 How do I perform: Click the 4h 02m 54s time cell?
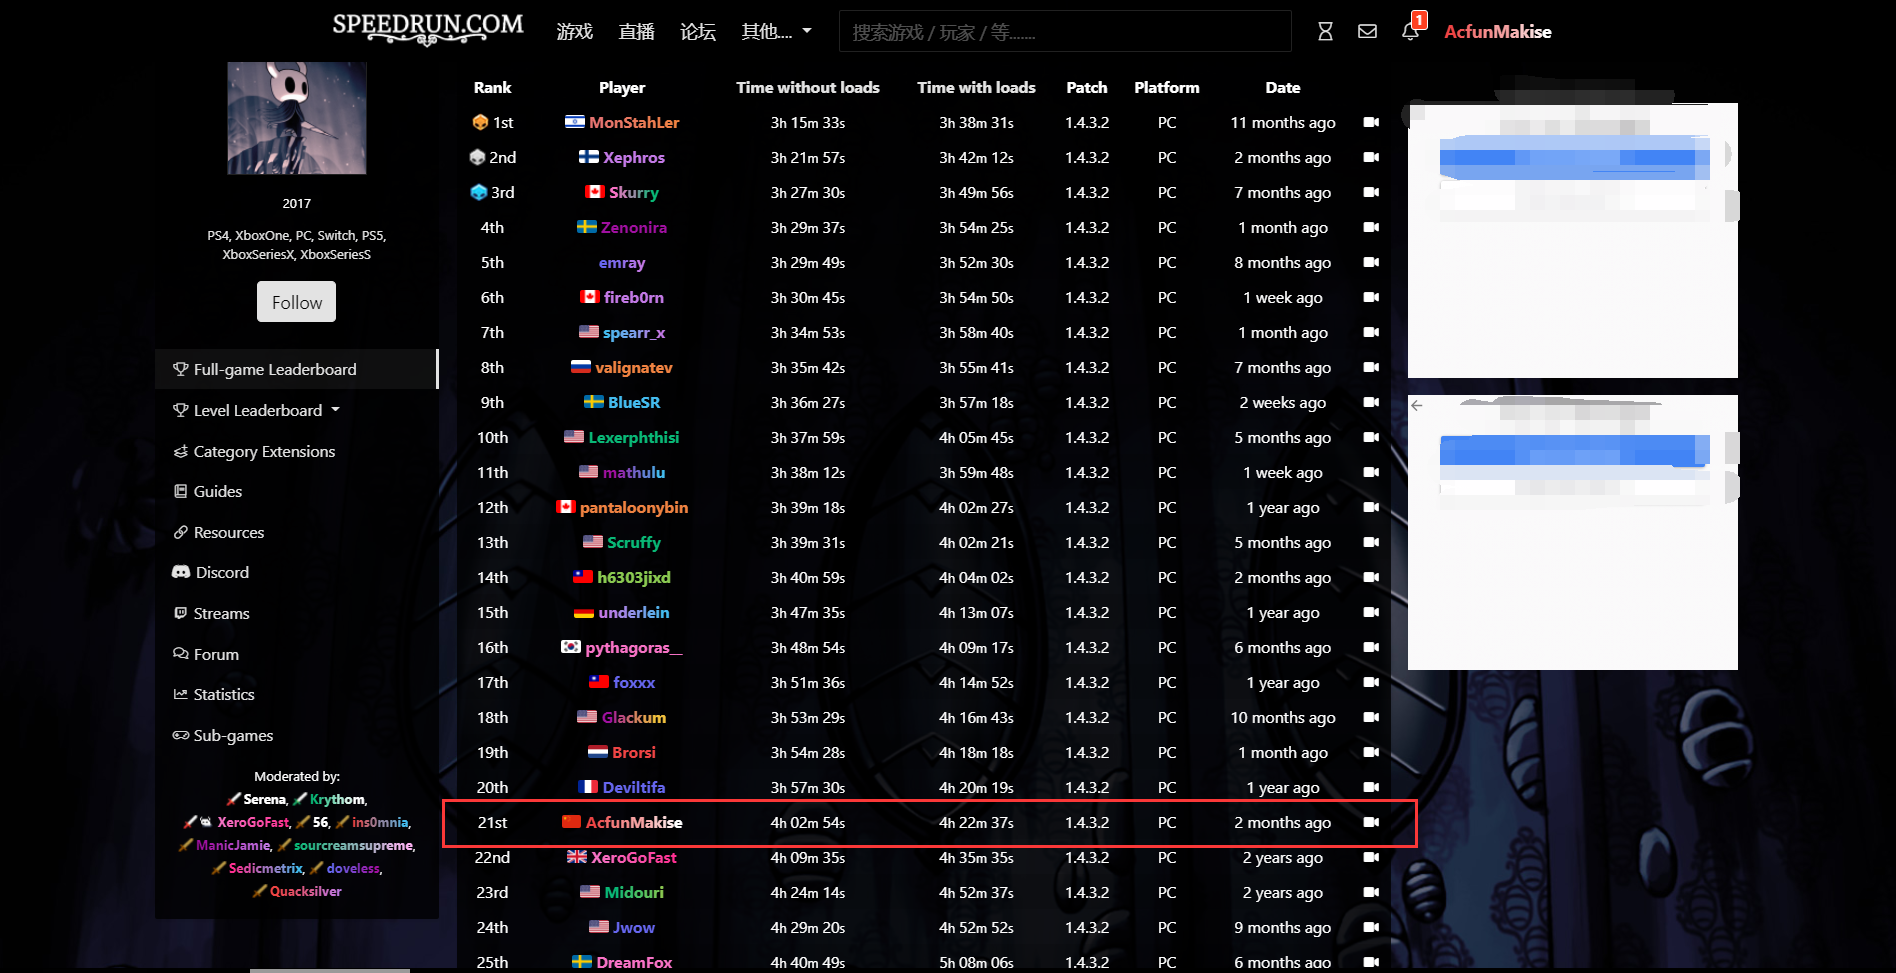[808, 822]
